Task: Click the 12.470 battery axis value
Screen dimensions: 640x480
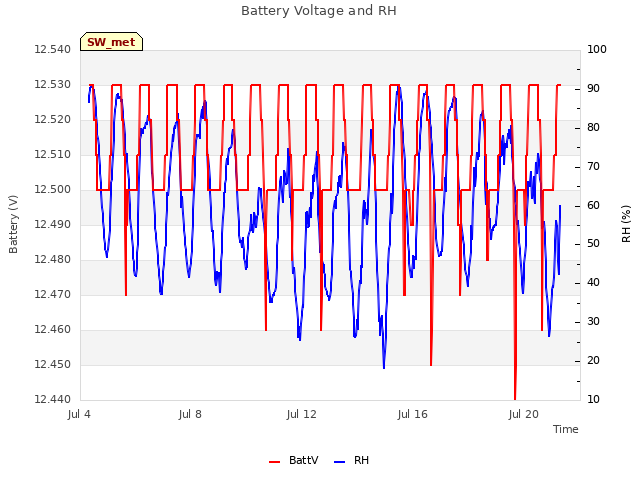Action: pos(52,295)
